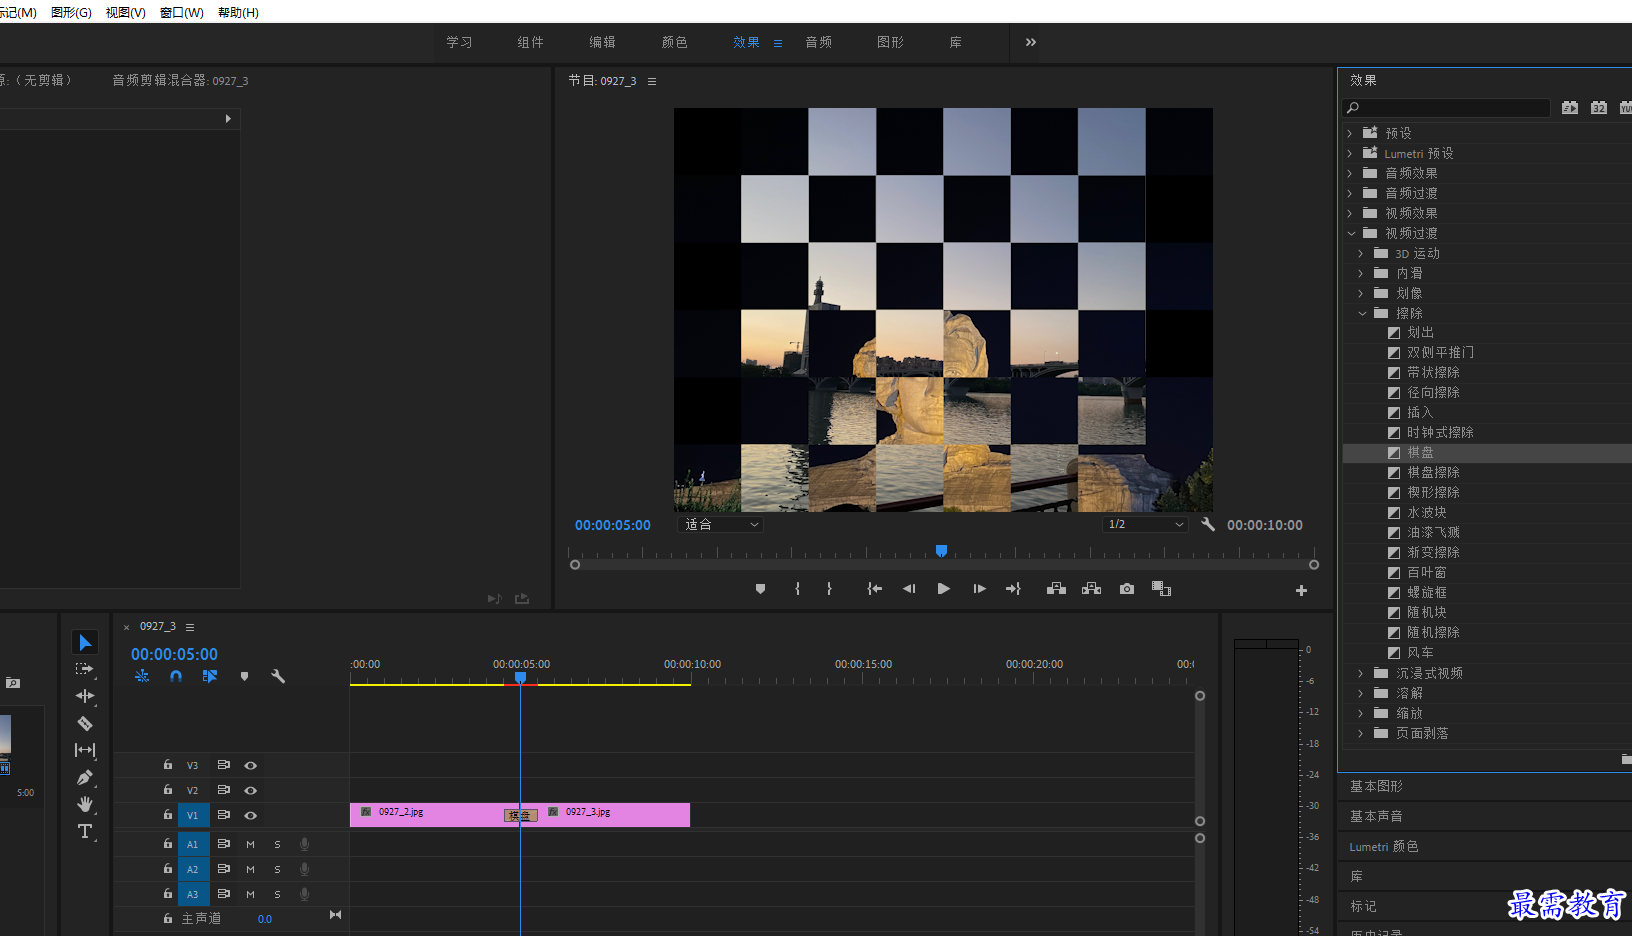Toggle linked selection in timeline
Image resolution: width=1632 pixels, height=936 pixels.
click(210, 676)
